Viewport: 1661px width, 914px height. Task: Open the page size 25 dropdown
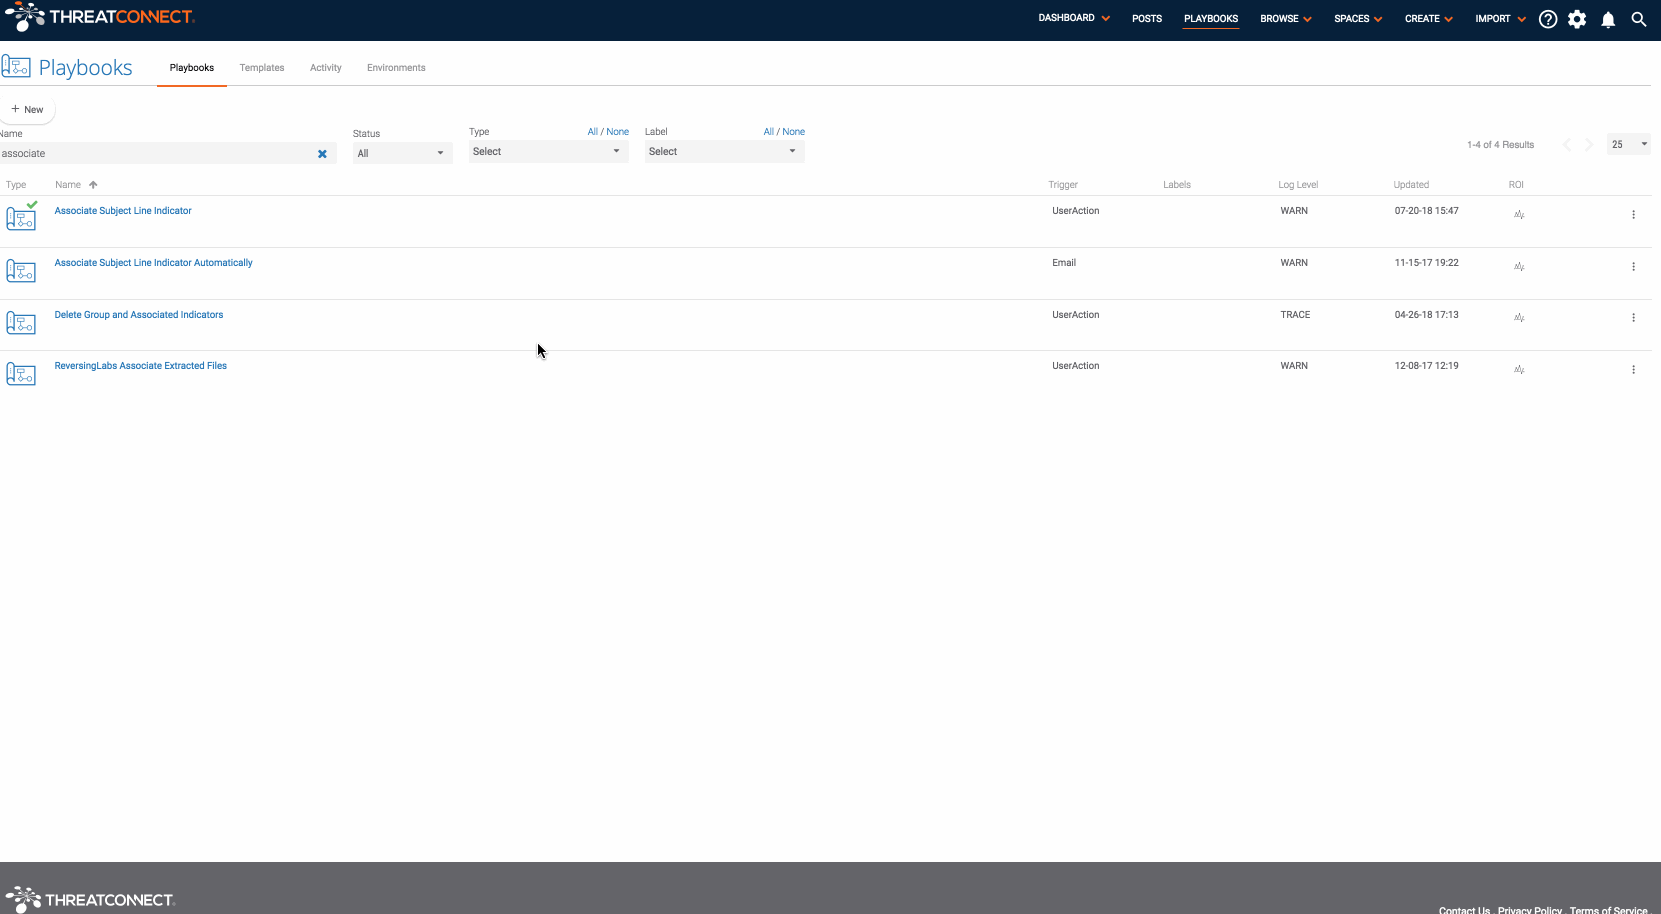1628,145
